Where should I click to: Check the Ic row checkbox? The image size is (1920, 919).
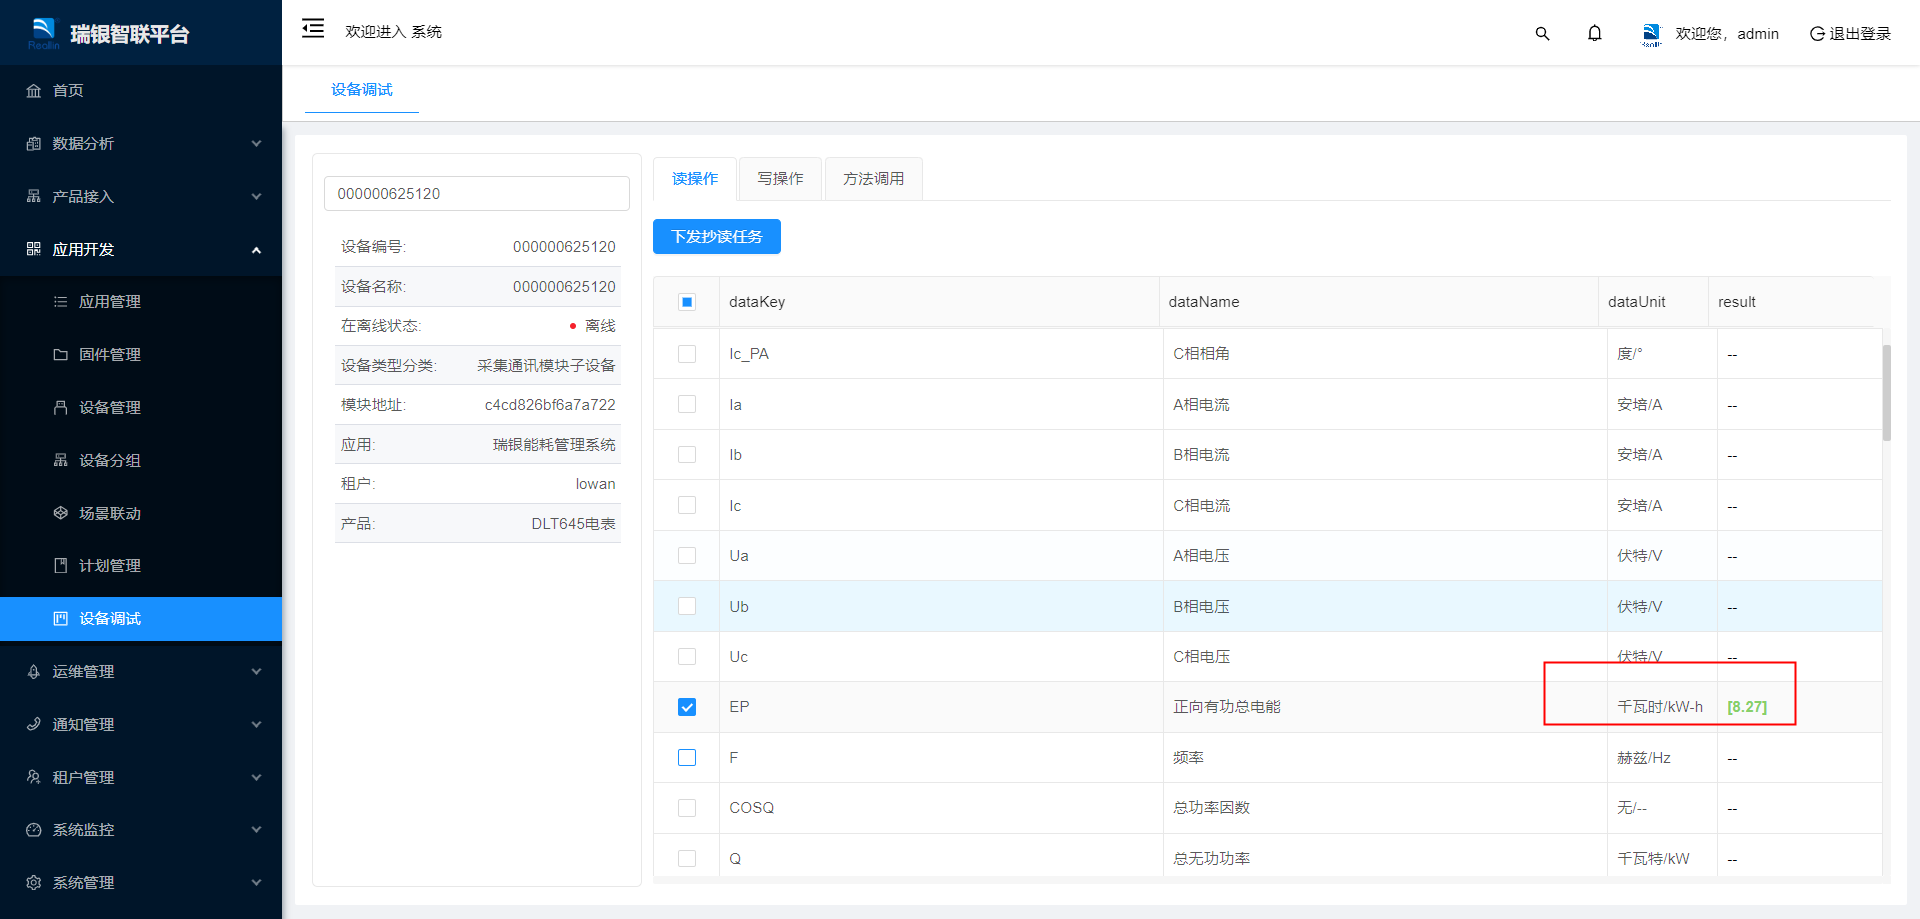(x=687, y=505)
